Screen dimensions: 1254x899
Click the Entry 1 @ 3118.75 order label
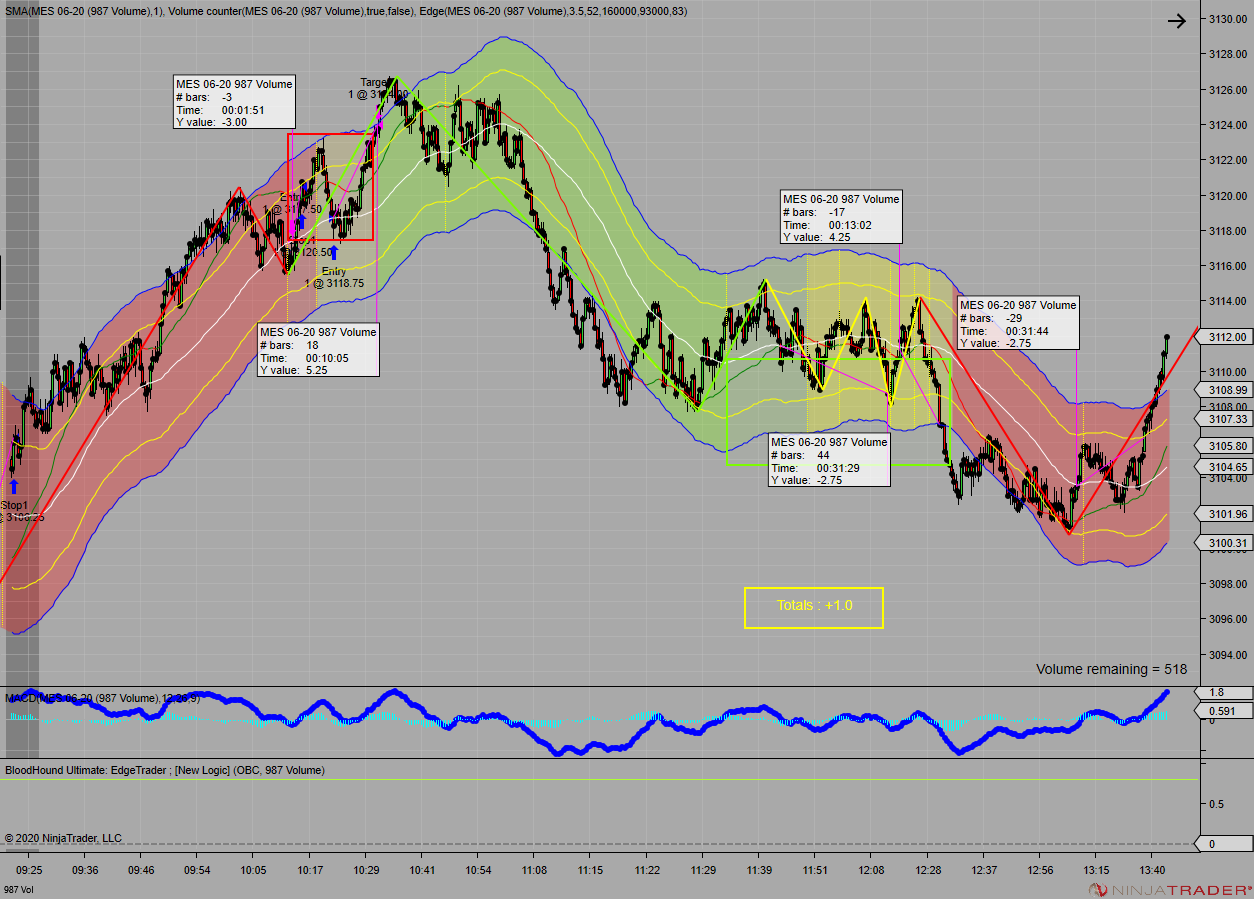pos(334,277)
